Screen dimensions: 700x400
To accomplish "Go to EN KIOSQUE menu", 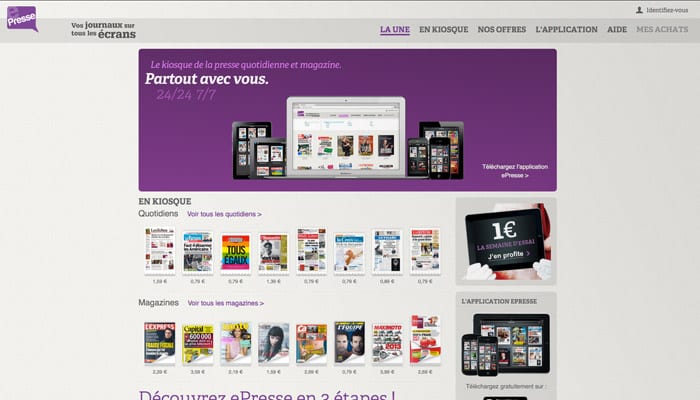I will (443, 29).
